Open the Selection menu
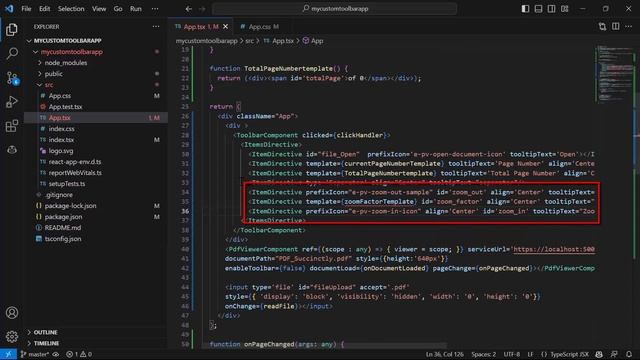 71,9
